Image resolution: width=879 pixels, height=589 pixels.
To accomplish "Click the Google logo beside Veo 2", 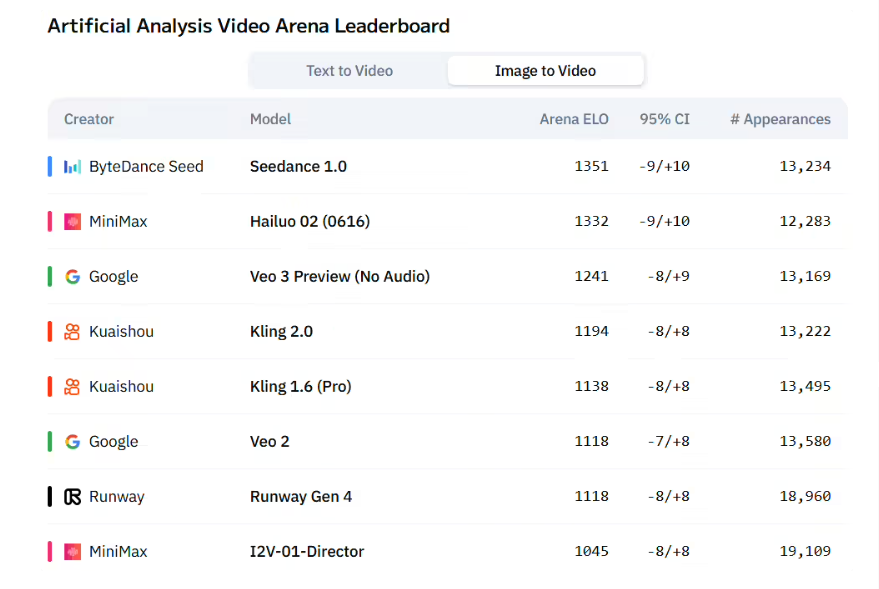I will 72,442.
